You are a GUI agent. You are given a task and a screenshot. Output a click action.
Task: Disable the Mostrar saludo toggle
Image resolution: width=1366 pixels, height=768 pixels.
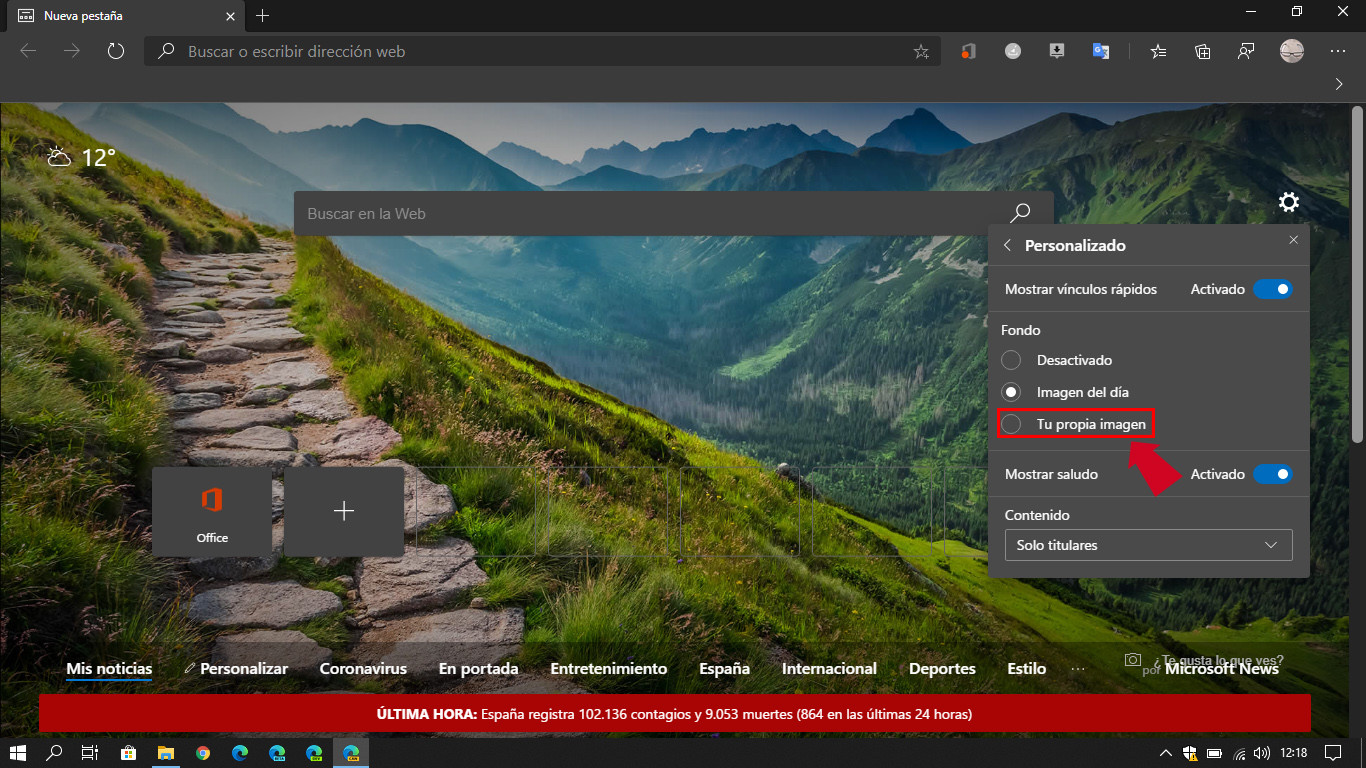1272,473
